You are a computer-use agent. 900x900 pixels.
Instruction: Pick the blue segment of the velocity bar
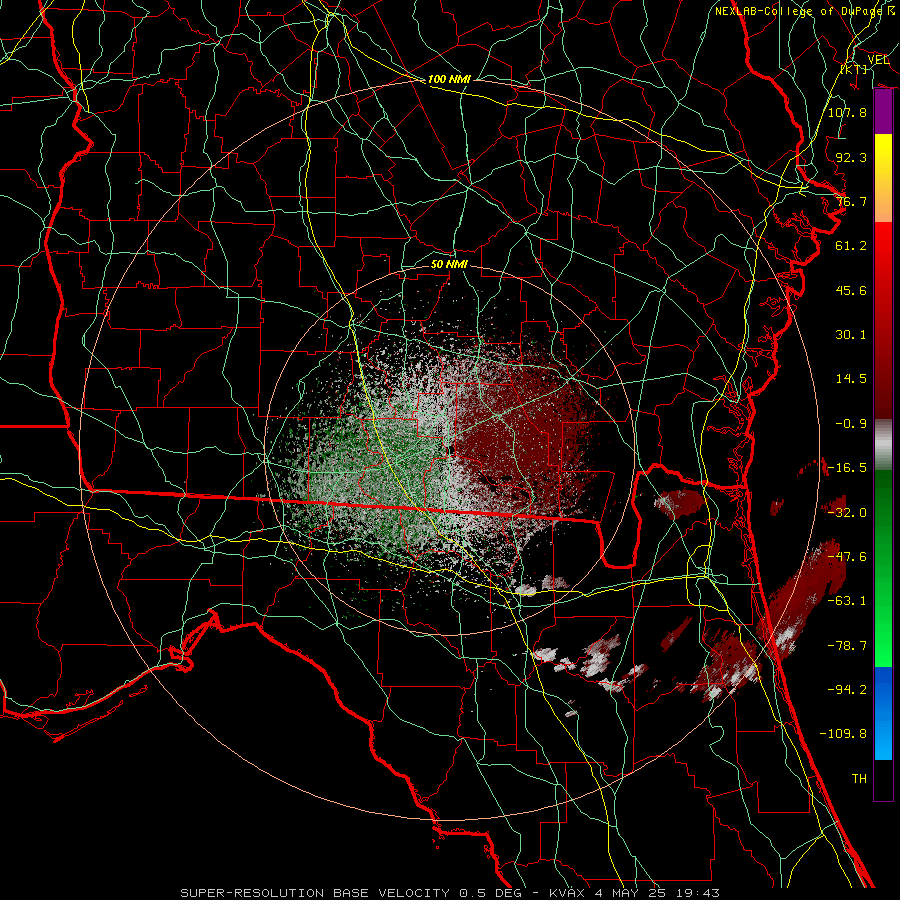tap(883, 713)
